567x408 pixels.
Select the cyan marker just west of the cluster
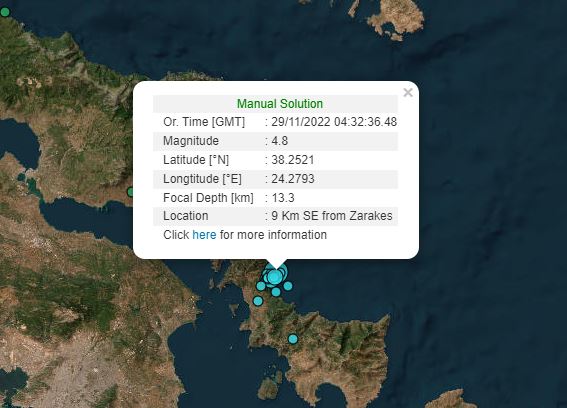click(261, 286)
